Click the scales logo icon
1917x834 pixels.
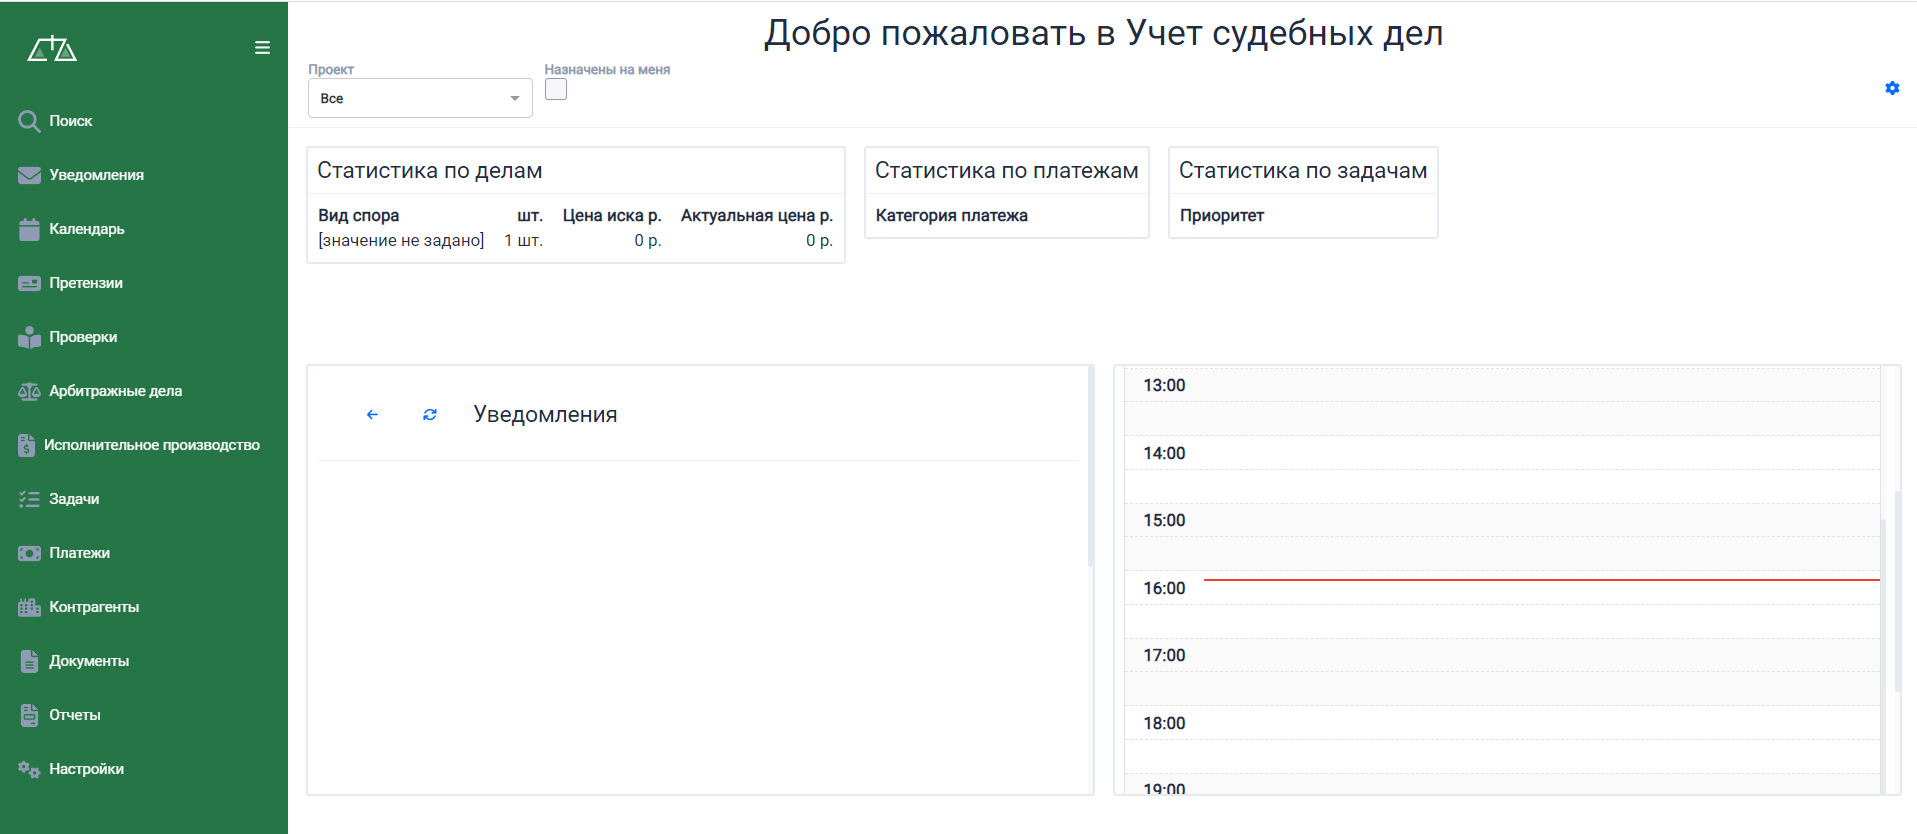pyautogui.click(x=52, y=48)
